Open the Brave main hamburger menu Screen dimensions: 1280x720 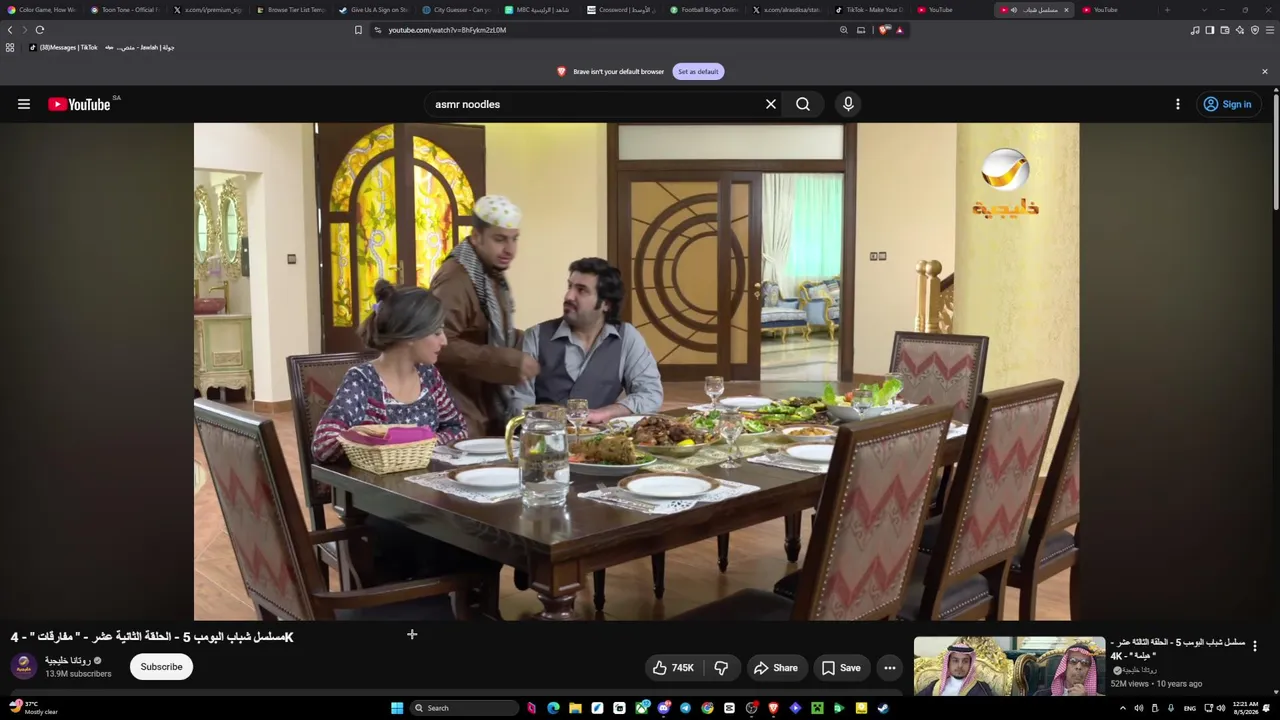[1270, 30]
